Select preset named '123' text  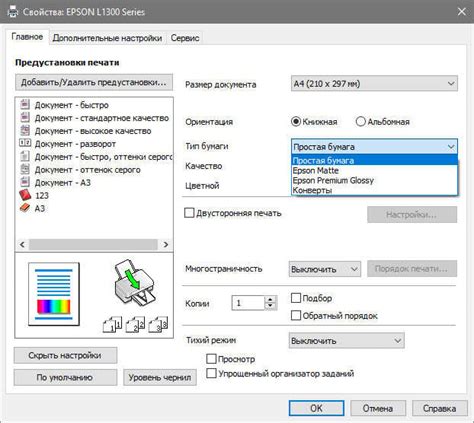(42, 196)
